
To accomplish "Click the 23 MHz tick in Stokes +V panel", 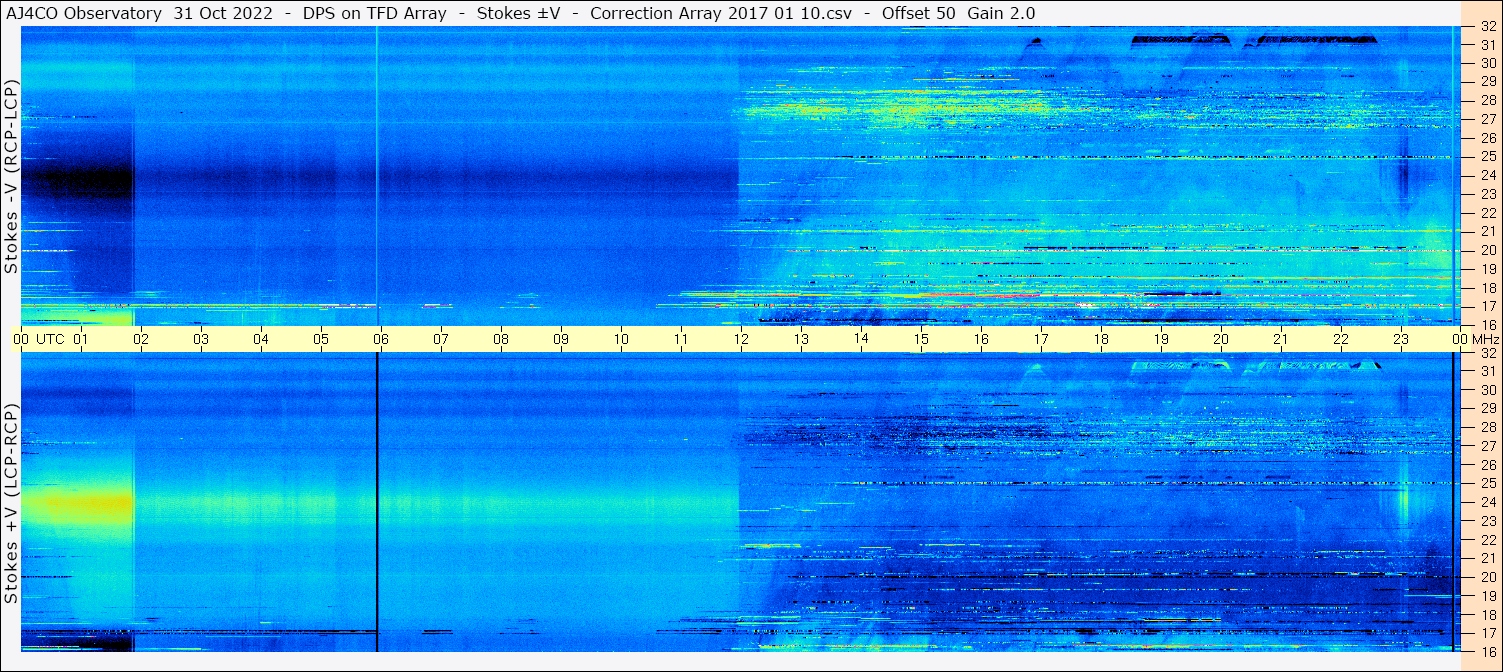I will (1487, 521).
